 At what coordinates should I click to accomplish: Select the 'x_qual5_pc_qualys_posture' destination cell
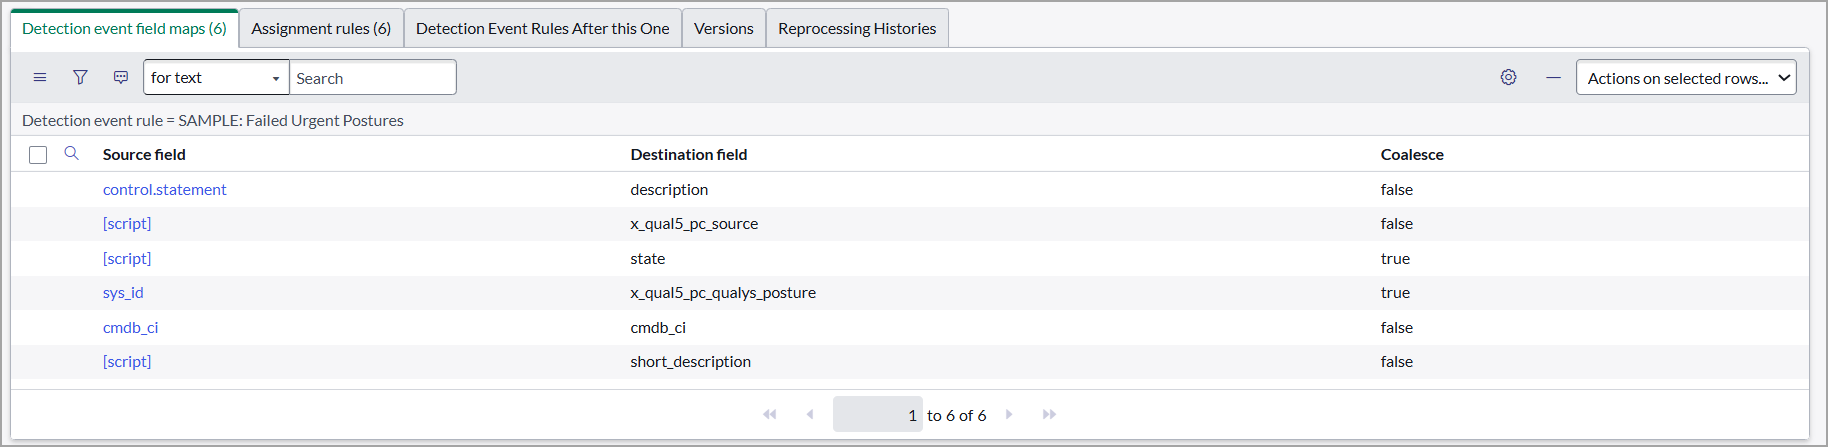click(723, 292)
